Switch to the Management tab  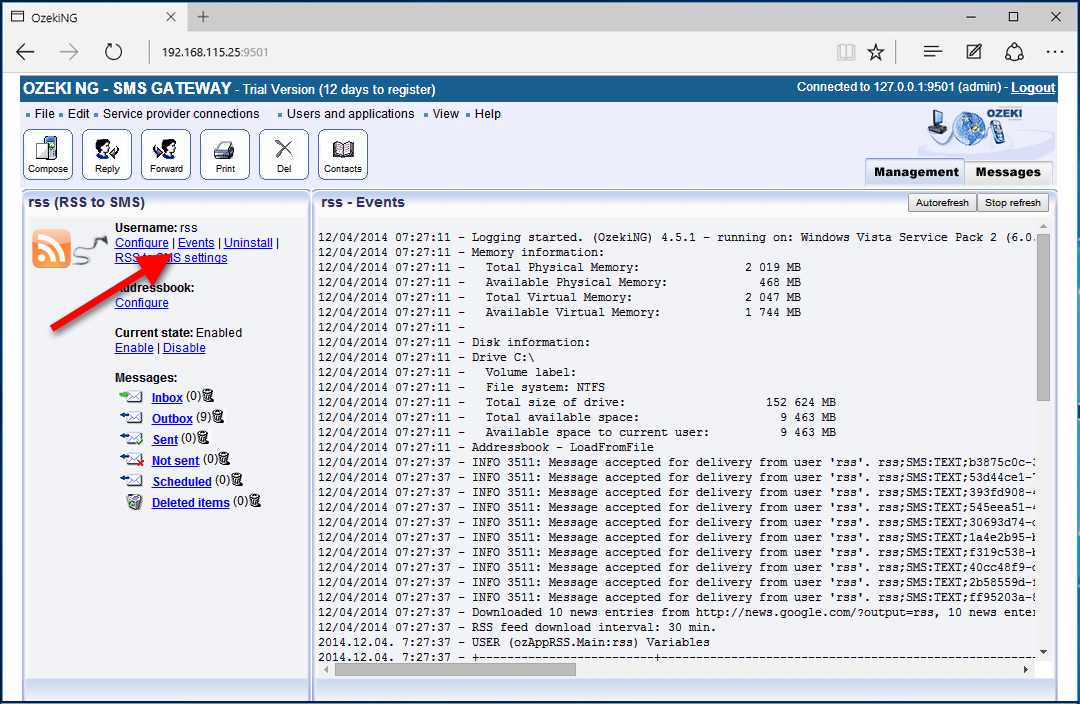click(915, 172)
